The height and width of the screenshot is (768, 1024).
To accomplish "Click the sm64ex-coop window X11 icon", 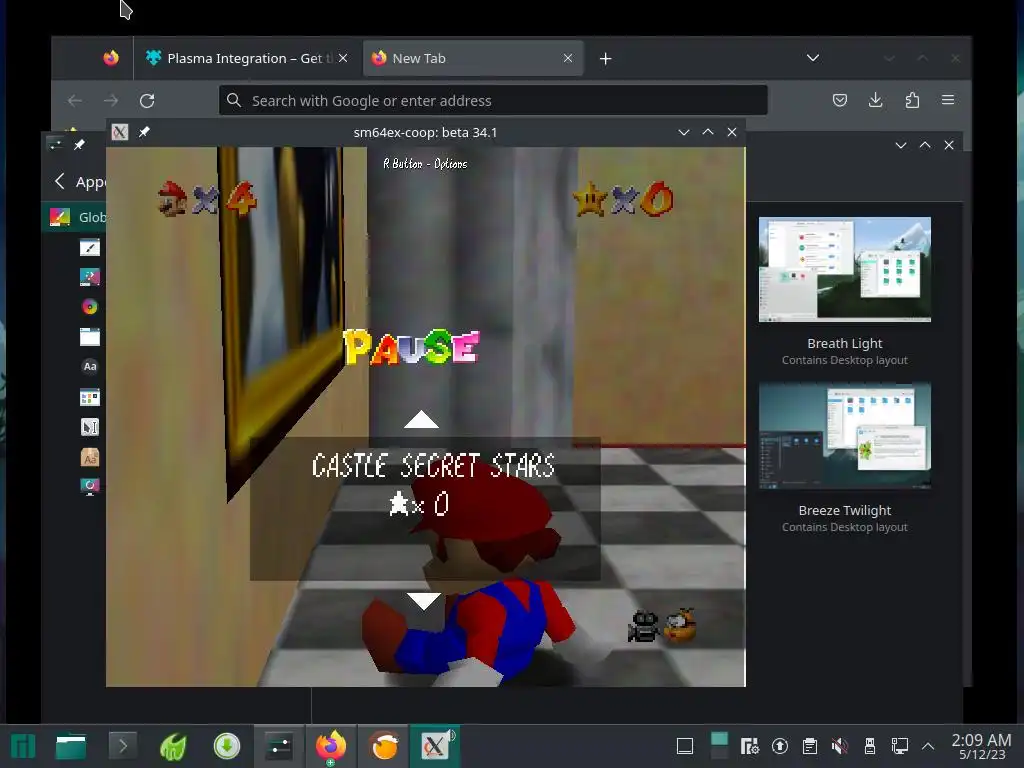I will pos(120,132).
